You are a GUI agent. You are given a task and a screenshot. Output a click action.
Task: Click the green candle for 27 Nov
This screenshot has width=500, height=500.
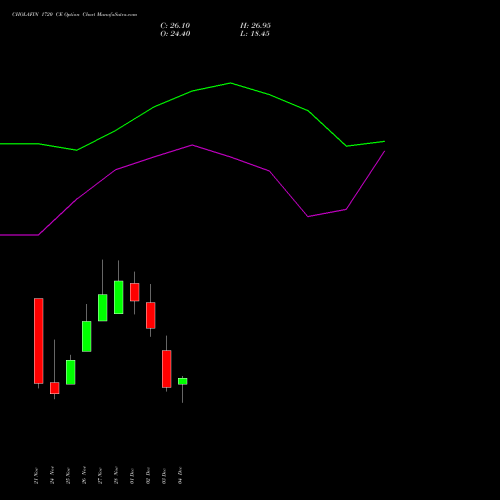tap(103, 308)
